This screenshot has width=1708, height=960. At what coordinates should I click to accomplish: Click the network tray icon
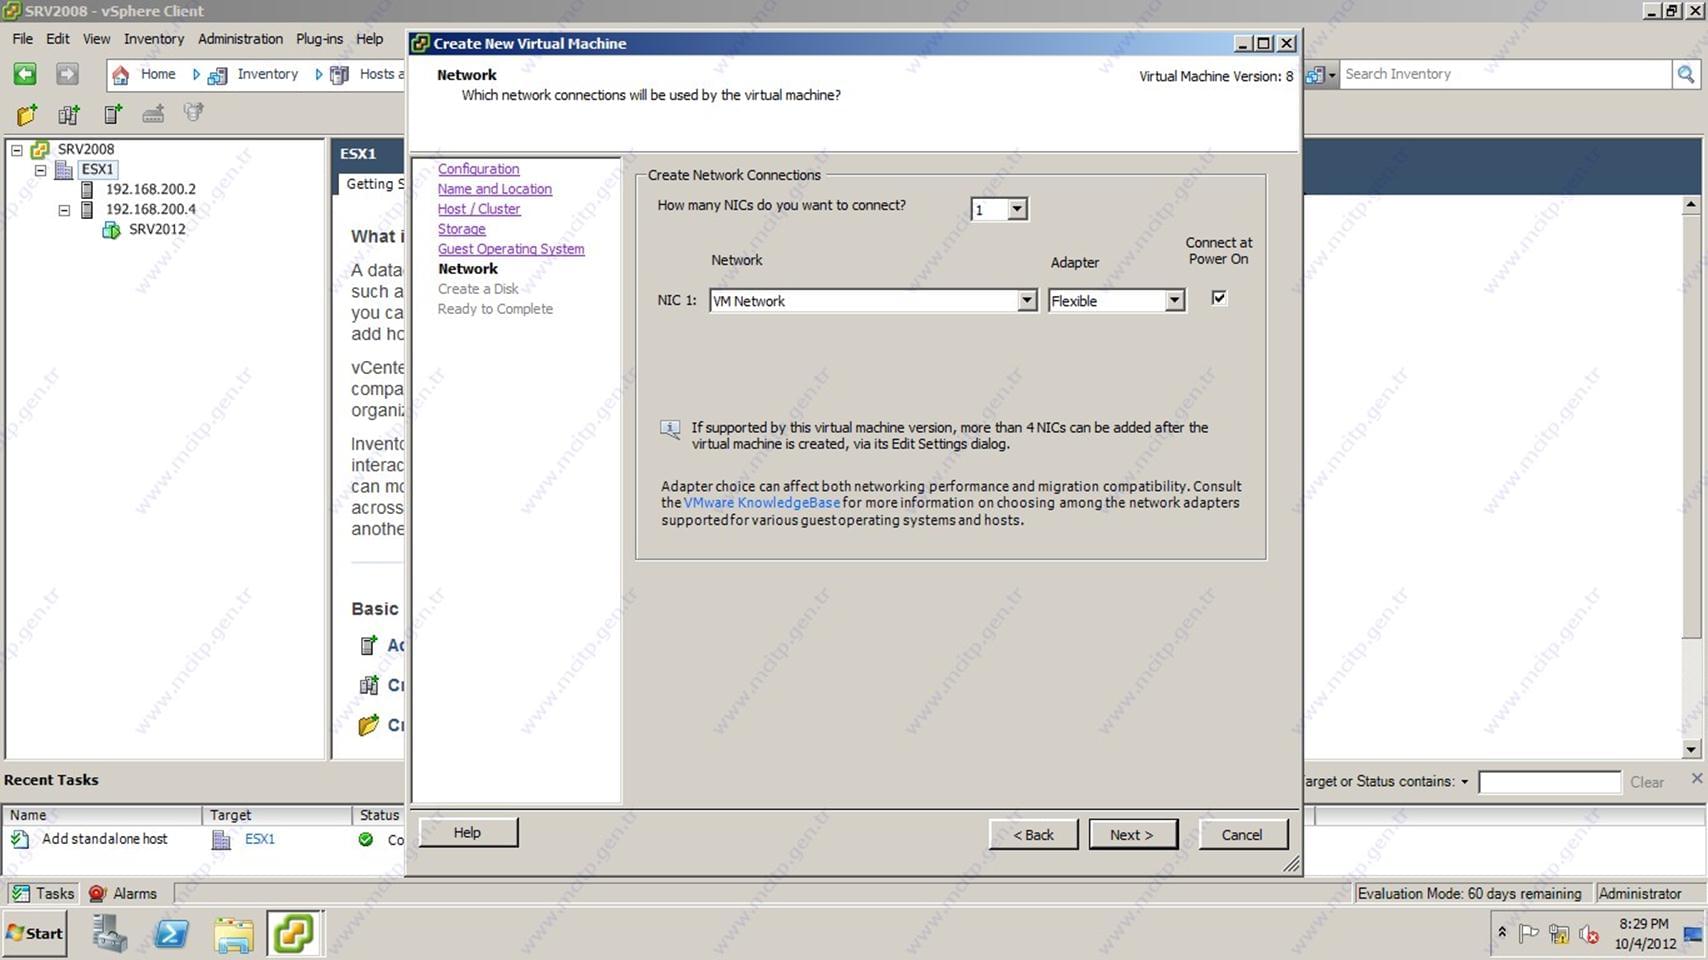(x=1559, y=934)
